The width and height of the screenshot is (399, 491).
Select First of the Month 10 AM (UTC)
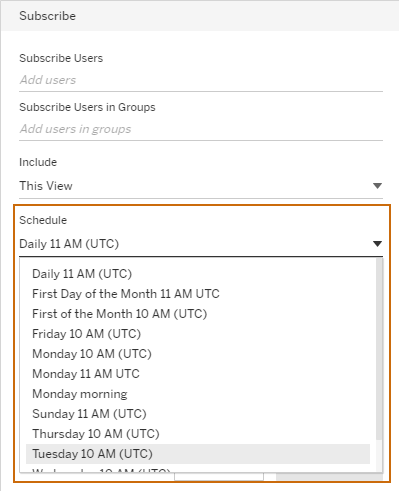pyautogui.click(x=198, y=314)
